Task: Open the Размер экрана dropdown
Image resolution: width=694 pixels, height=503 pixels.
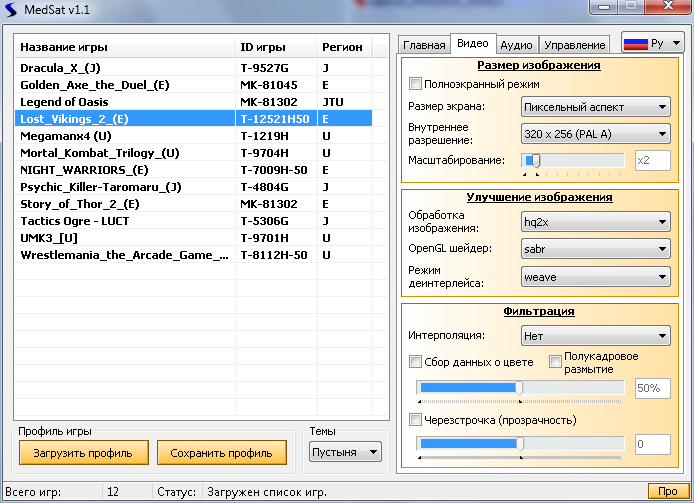Action: 595,107
